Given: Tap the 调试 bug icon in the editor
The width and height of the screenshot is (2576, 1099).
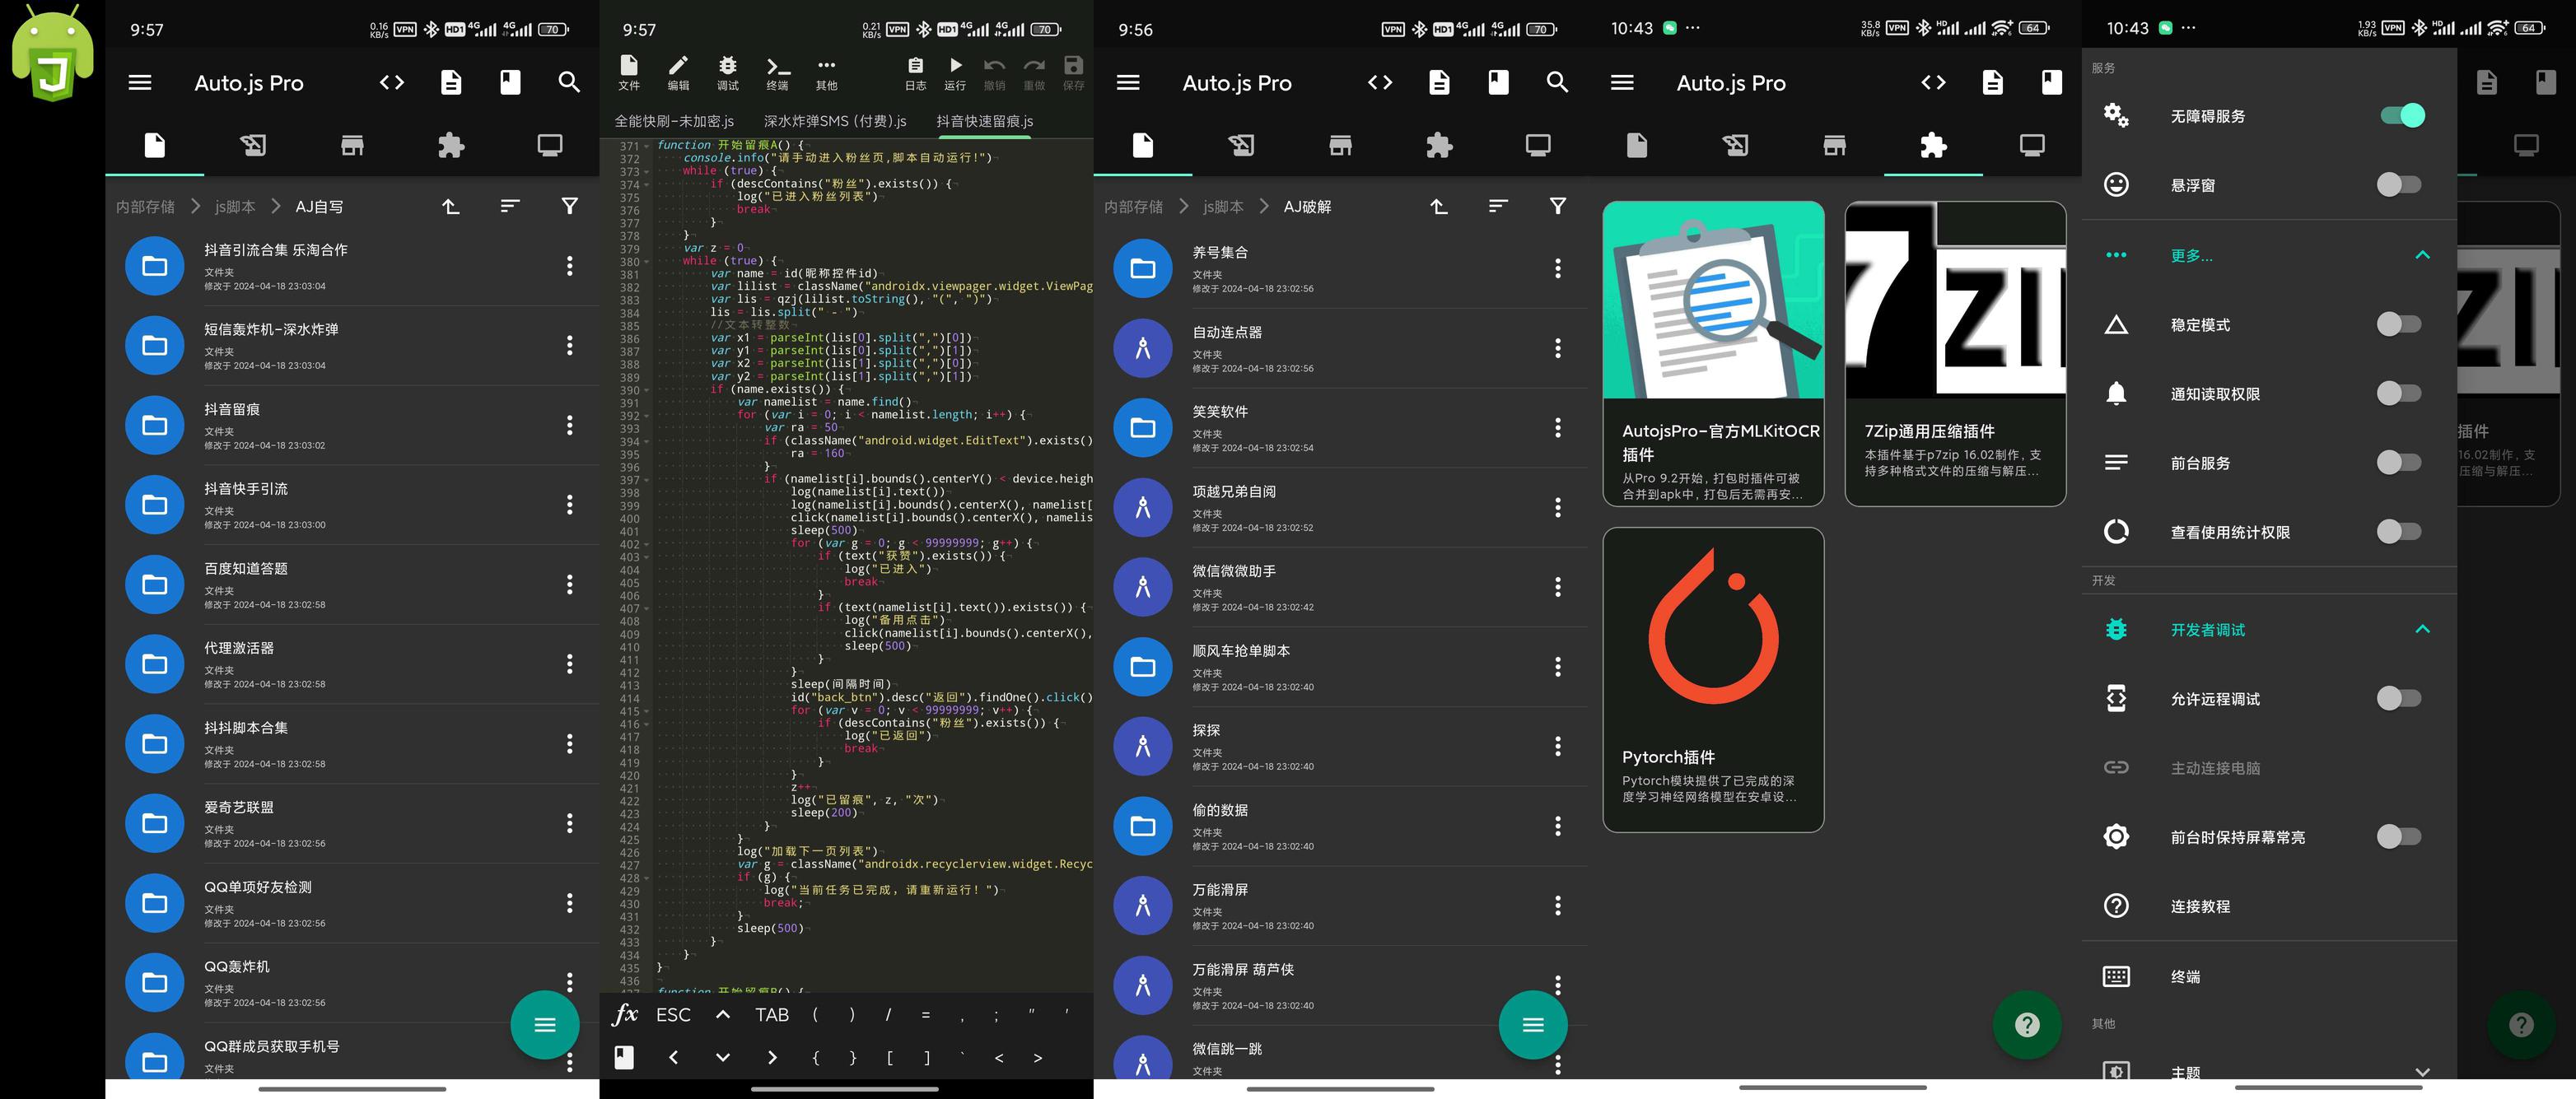Looking at the screenshot, I should tap(728, 73).
